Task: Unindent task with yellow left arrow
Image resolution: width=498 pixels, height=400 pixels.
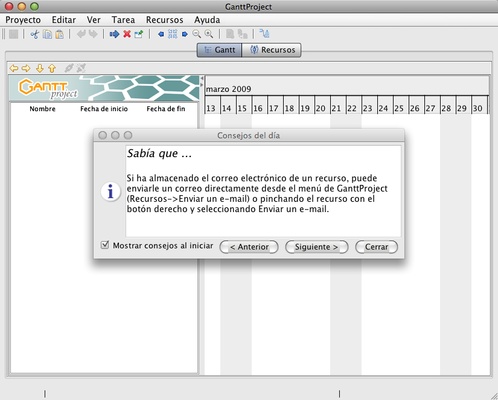Action: coord(14,68)
